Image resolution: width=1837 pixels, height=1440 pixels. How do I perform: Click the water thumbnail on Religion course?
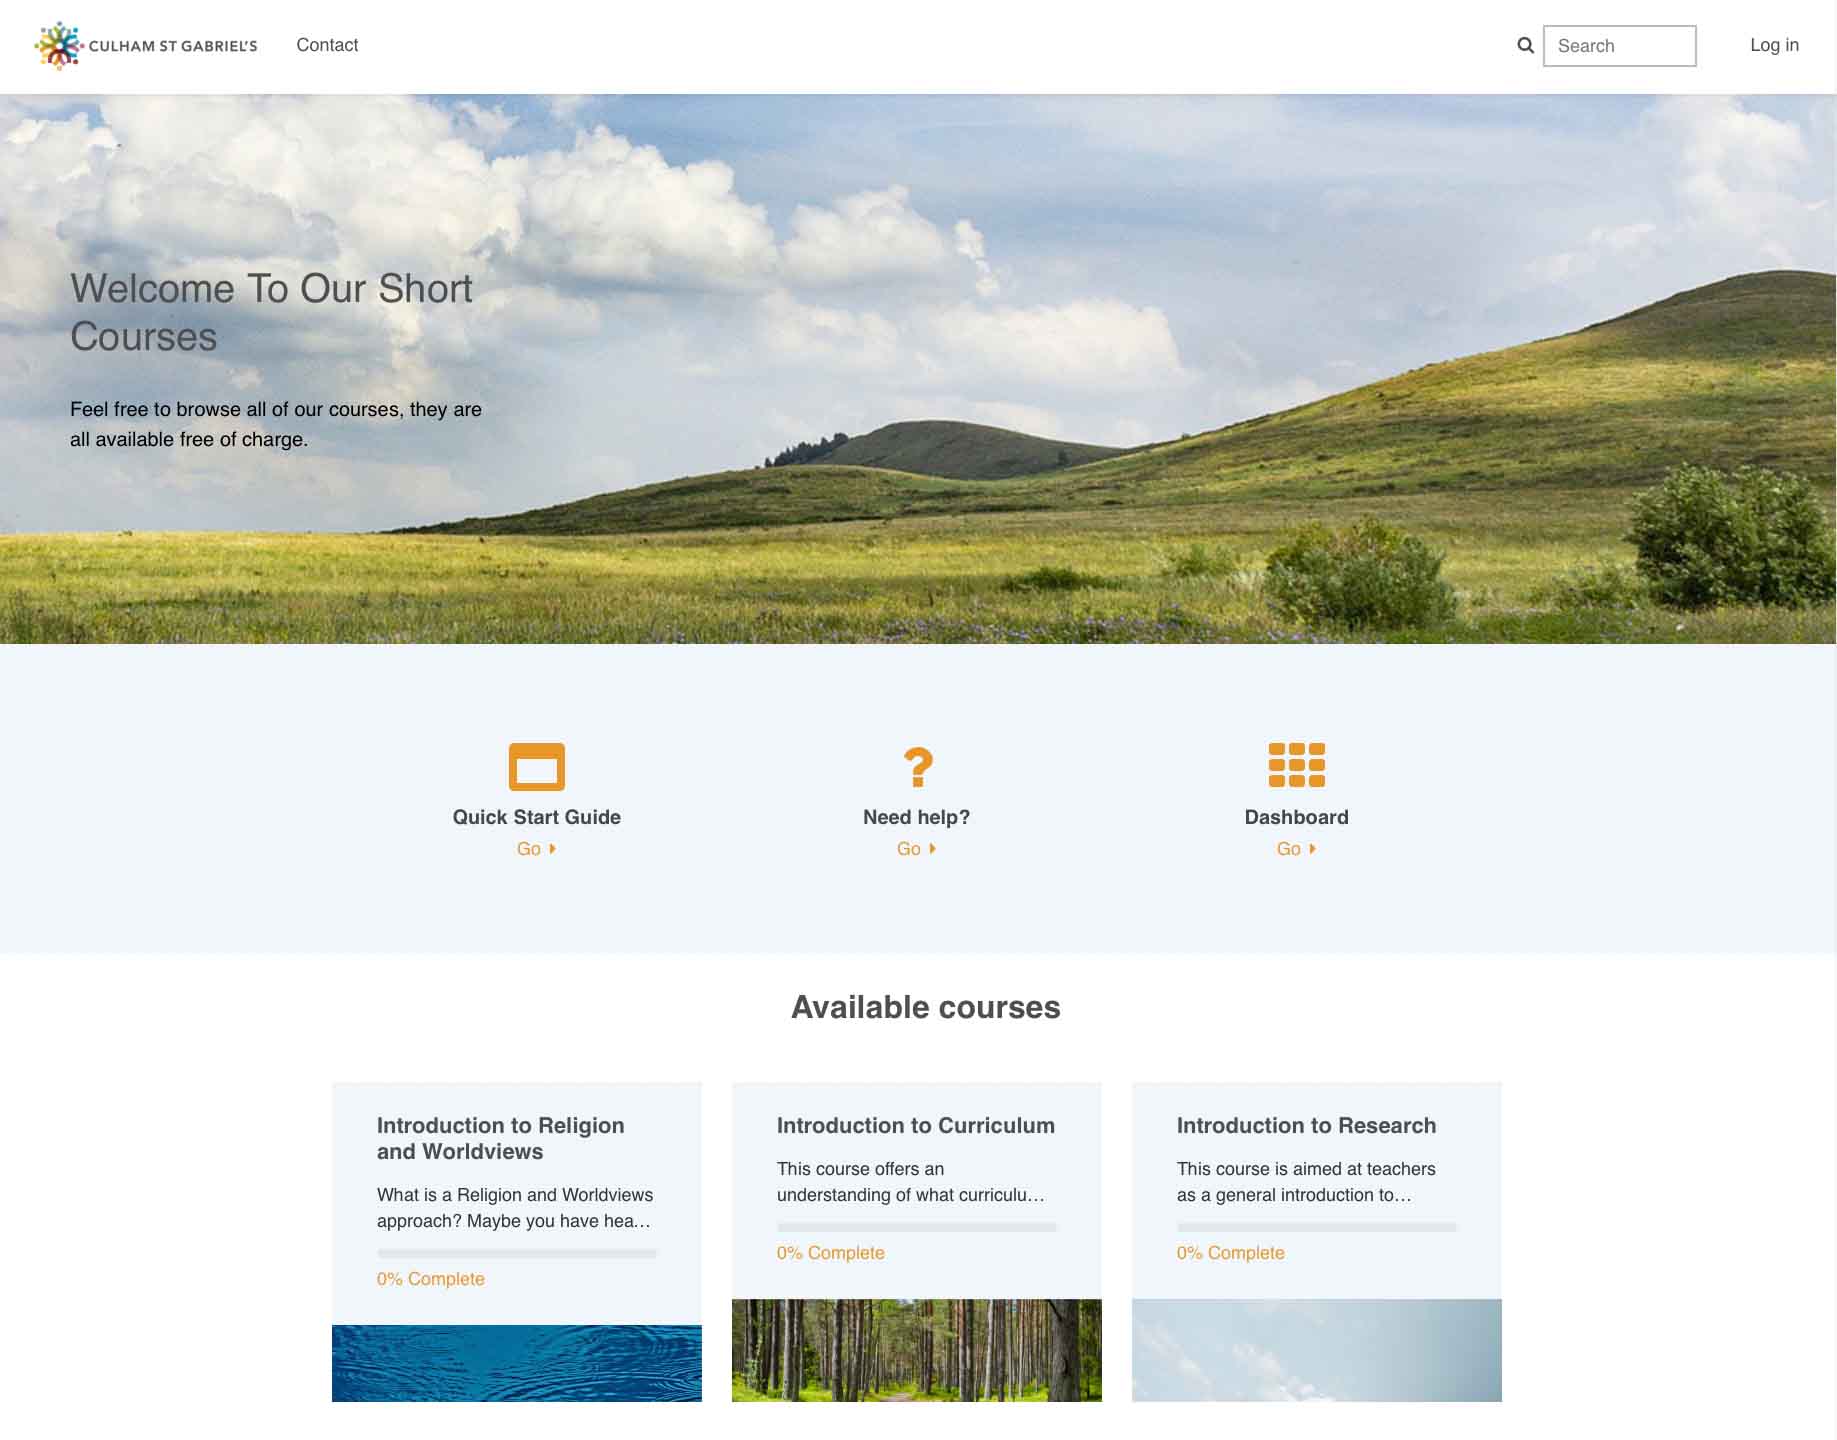(x=516, y=1363)
